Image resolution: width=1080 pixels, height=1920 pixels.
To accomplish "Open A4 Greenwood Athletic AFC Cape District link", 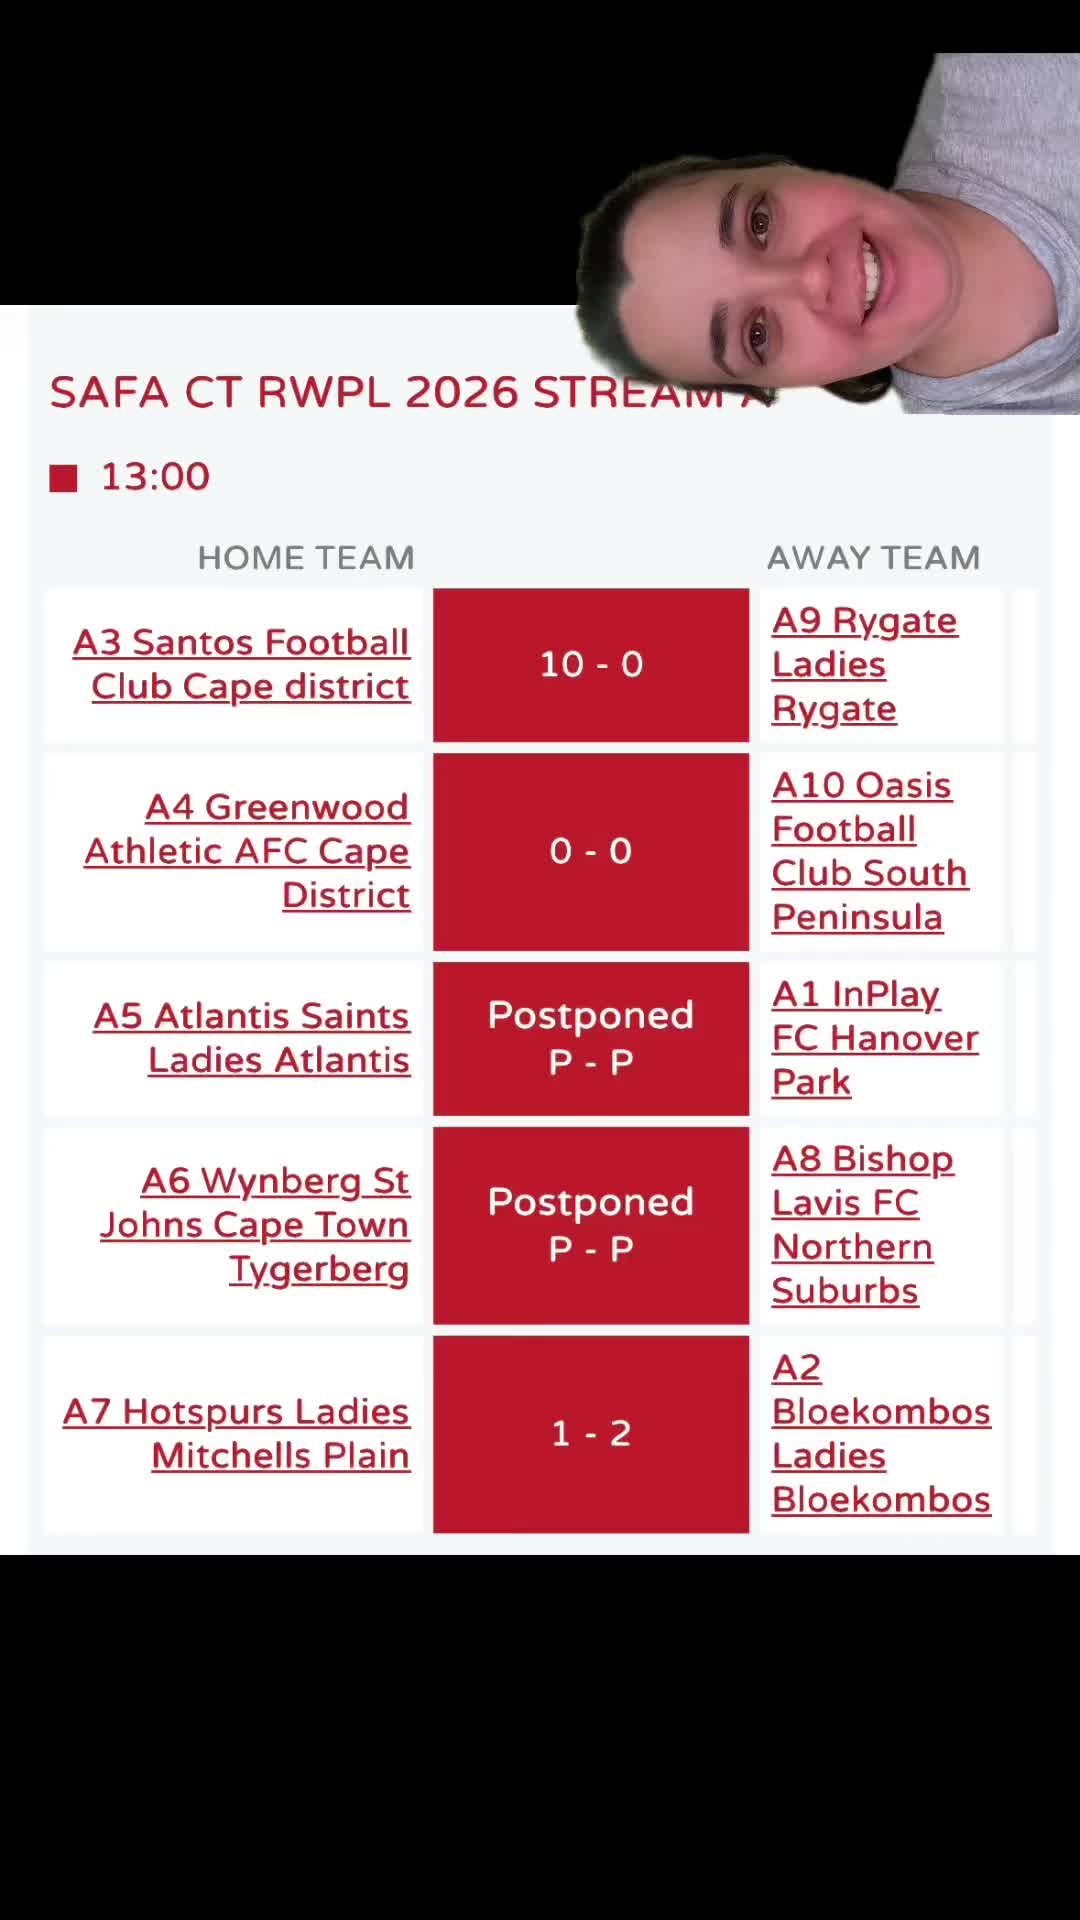I will (x=247, y=851).
